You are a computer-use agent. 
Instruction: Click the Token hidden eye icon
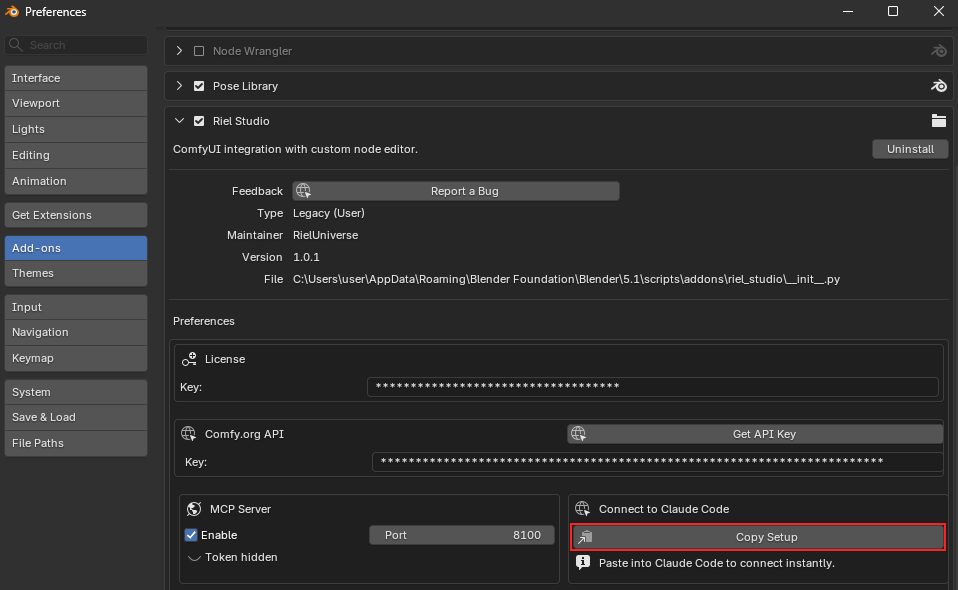tap(194, 558)
